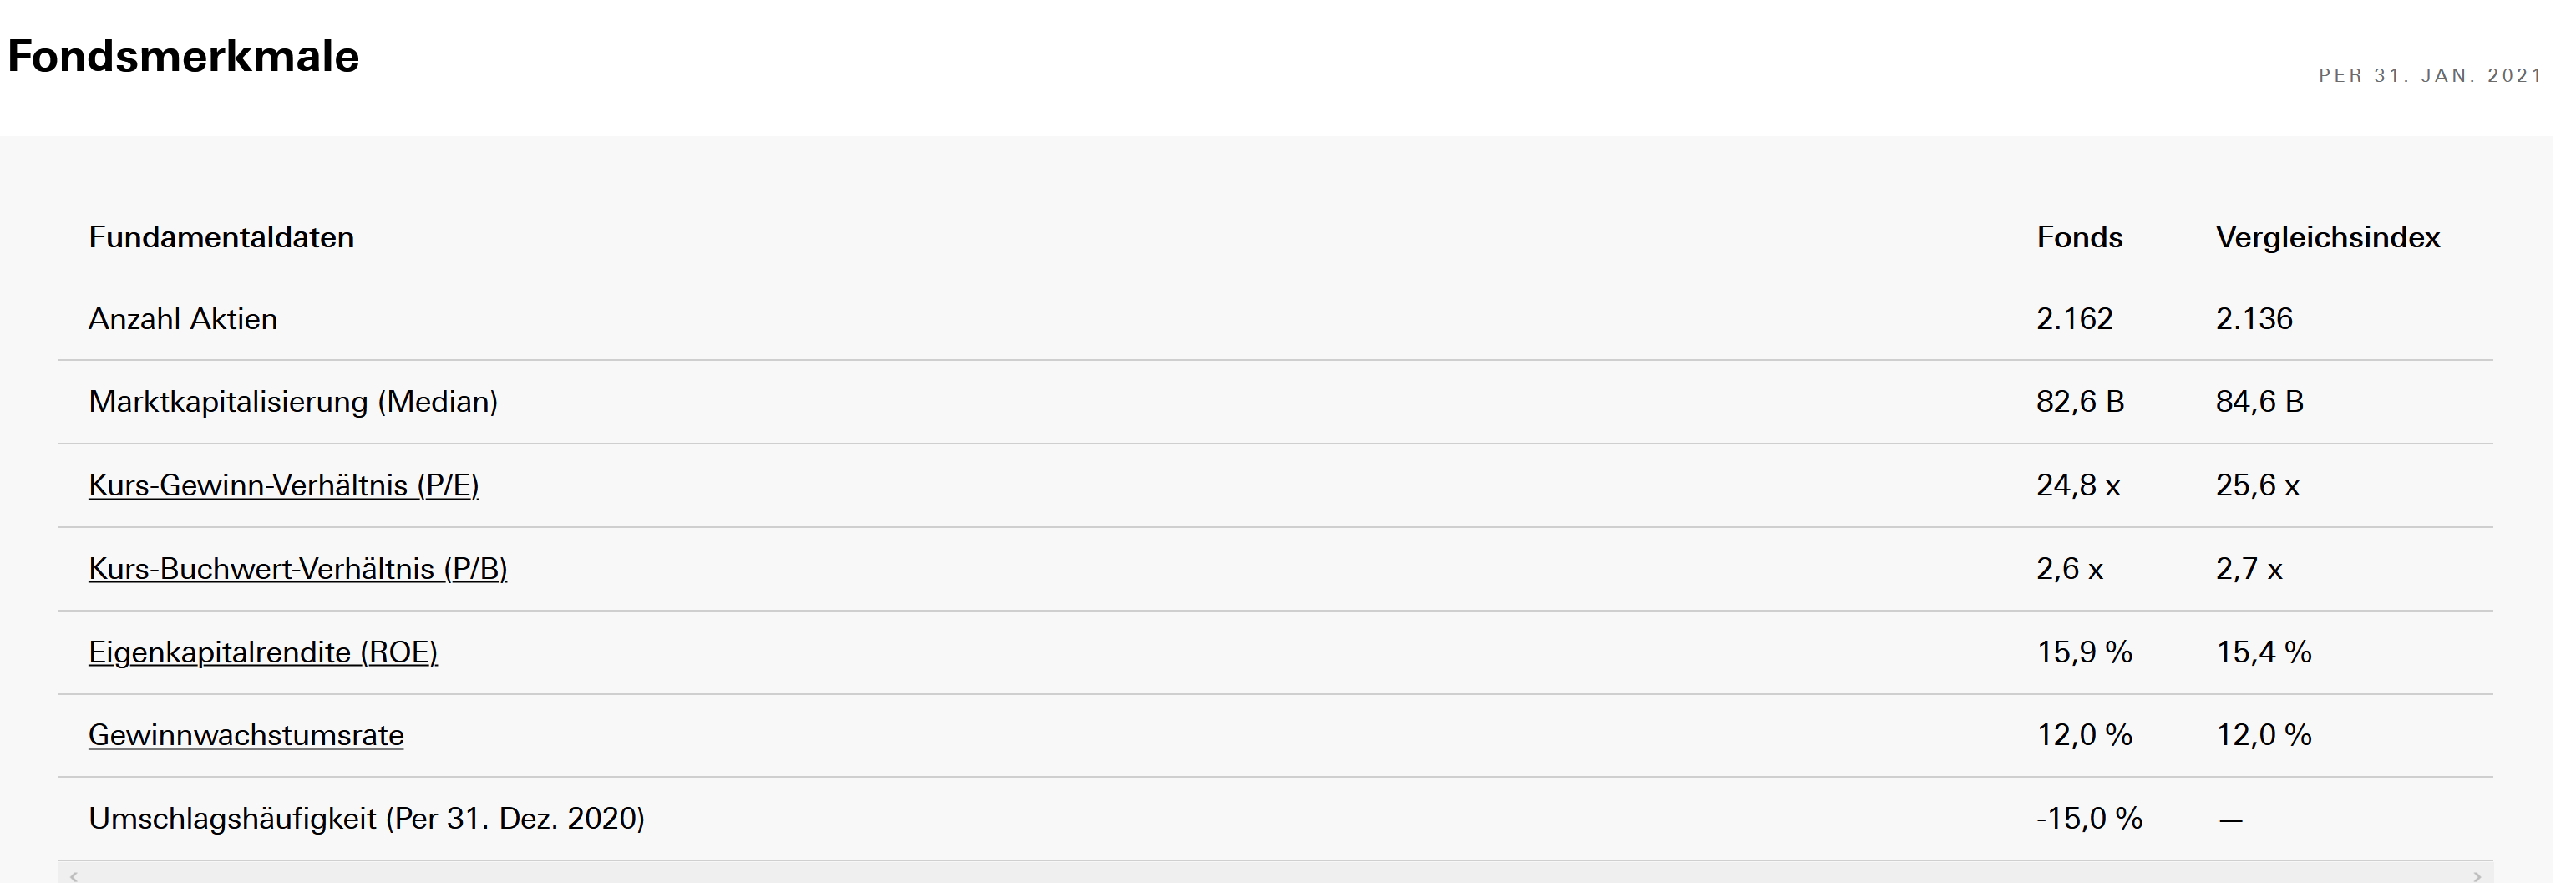Click the Fonds value 2.162
Screen dimensions: 2576x883
click(x=2074, y=319)
